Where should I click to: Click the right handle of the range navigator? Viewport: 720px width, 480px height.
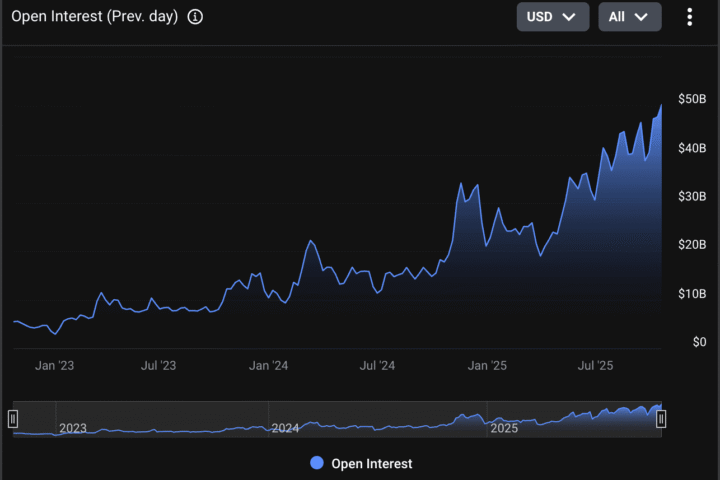(x=661, y=419)
